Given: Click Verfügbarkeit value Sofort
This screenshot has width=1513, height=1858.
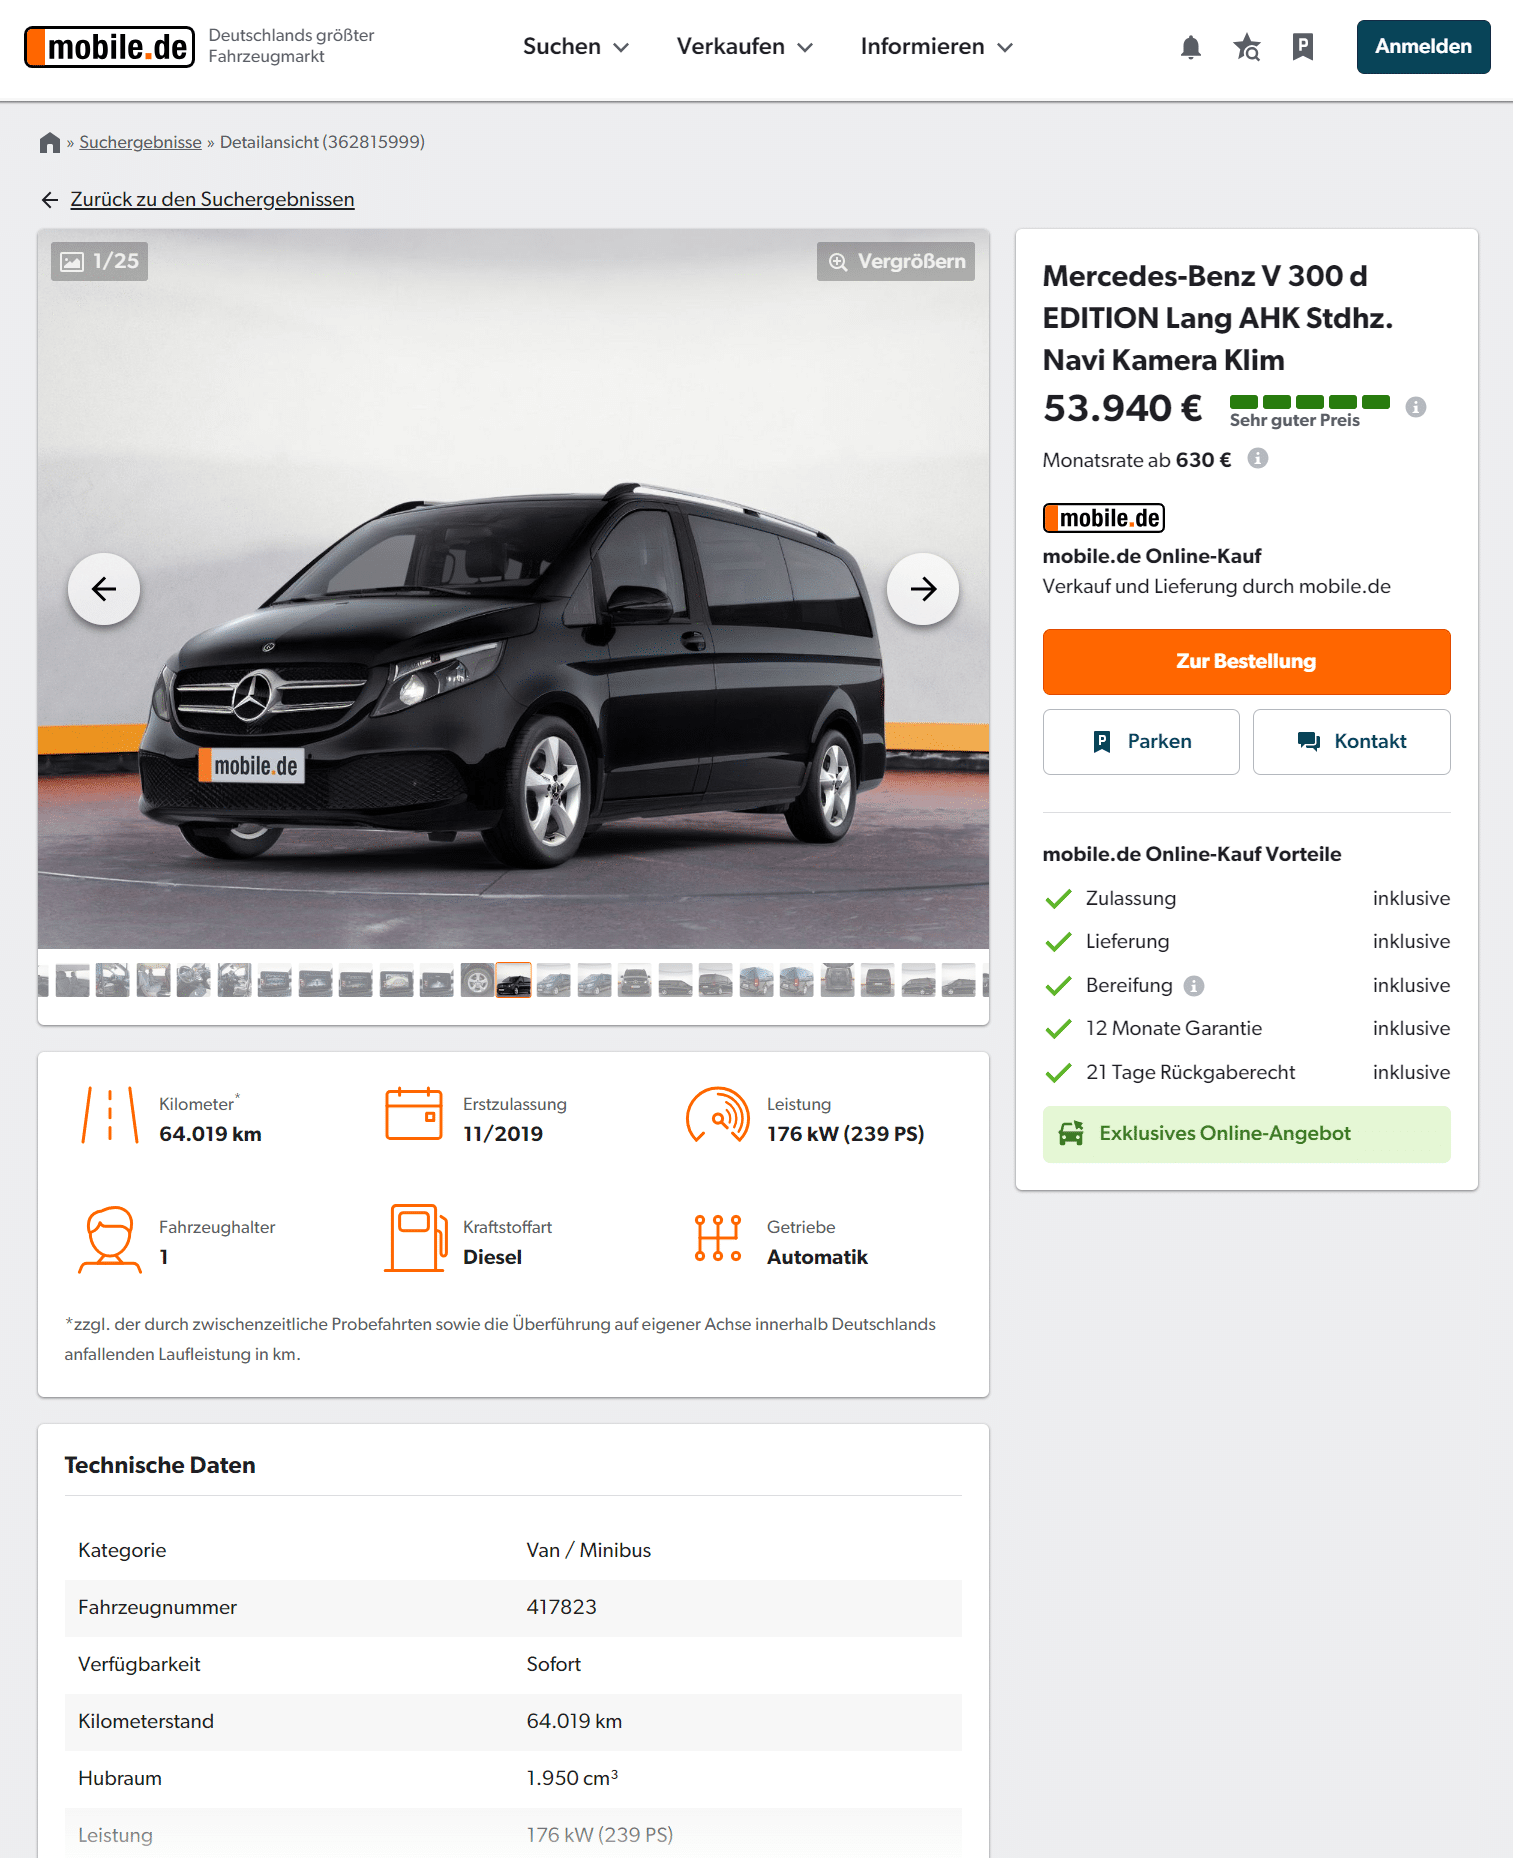Looking at the screenshot, I should 553,1664.
